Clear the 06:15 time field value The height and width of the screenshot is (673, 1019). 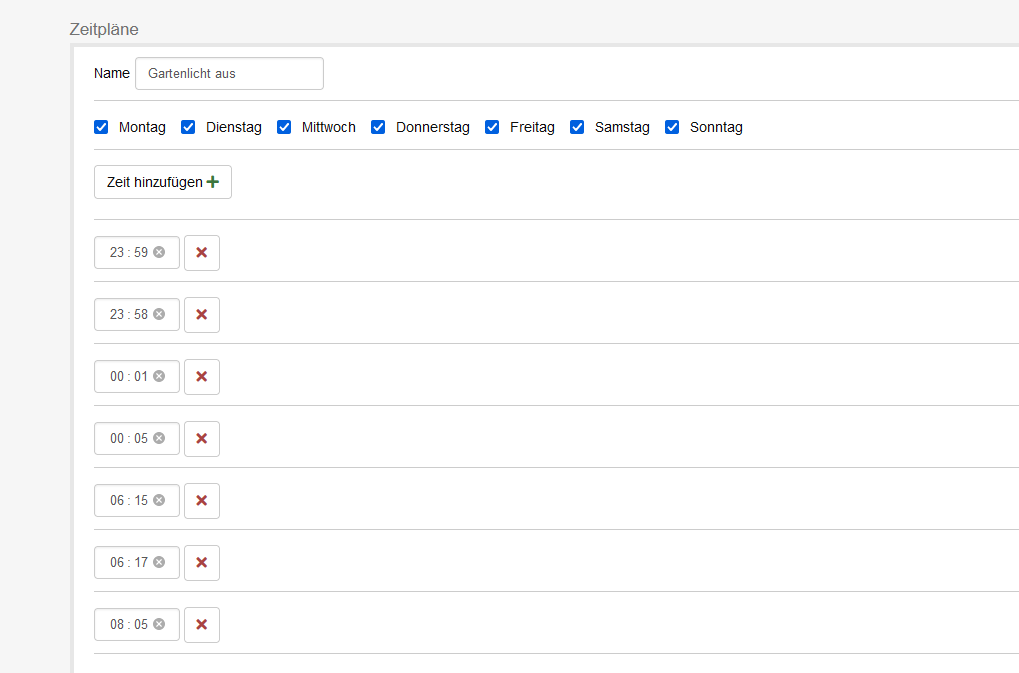pyautogui.click(x=159, y=500)
